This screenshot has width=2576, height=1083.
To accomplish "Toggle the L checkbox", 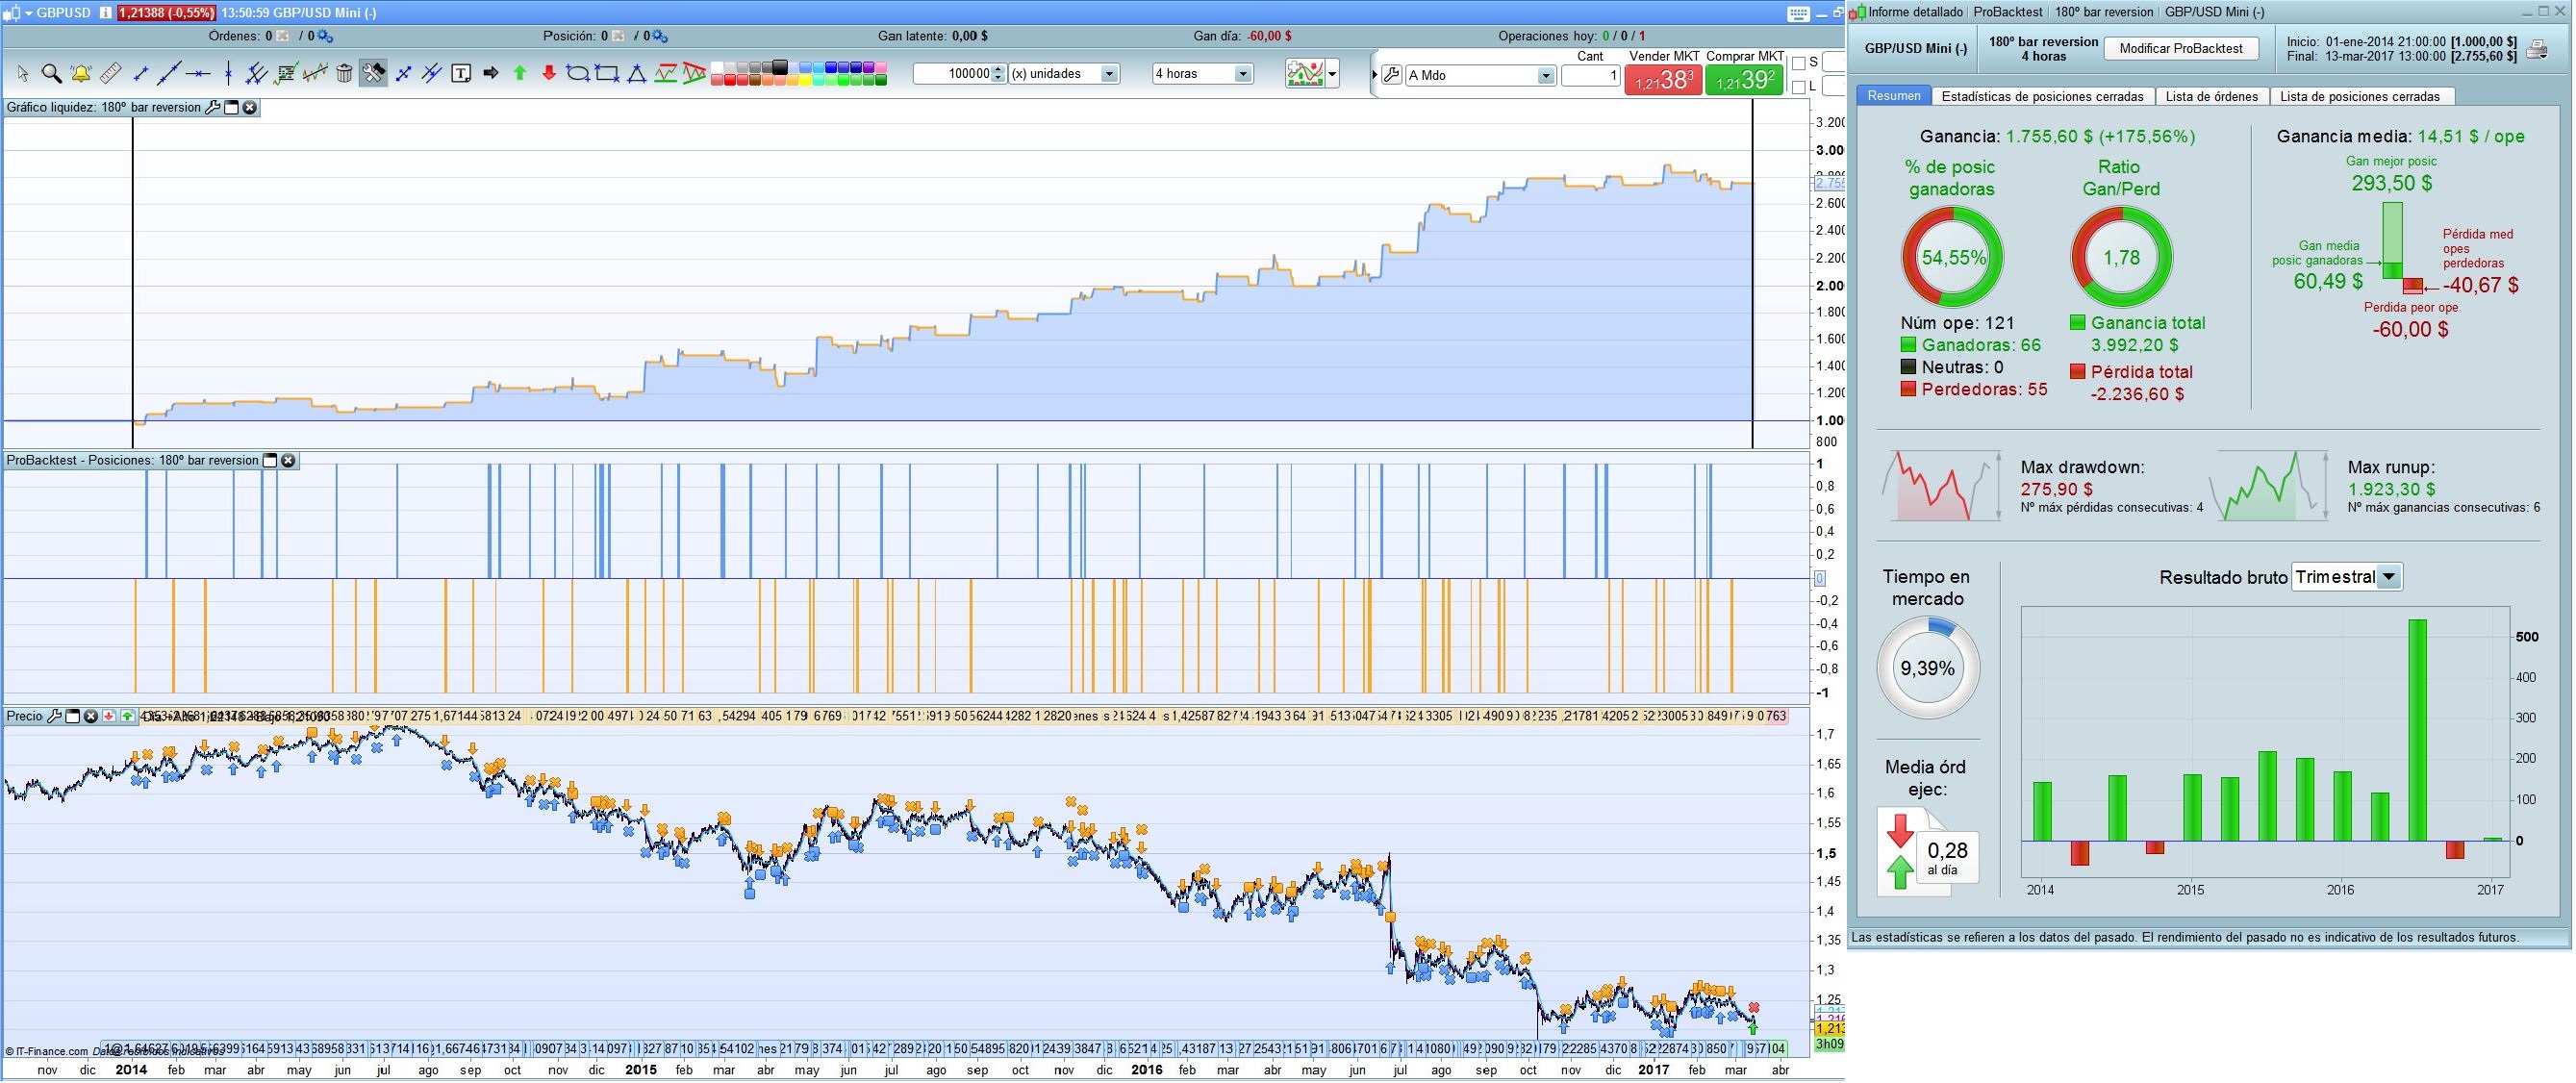I will (x=1799, y=88).
